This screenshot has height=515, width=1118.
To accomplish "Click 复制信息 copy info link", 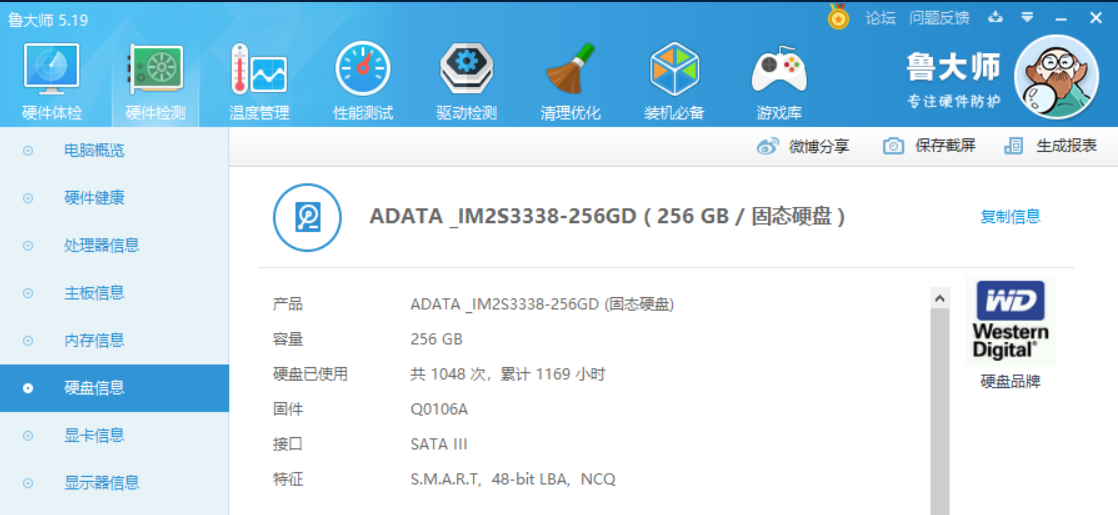I will (x=1010, y=216).
